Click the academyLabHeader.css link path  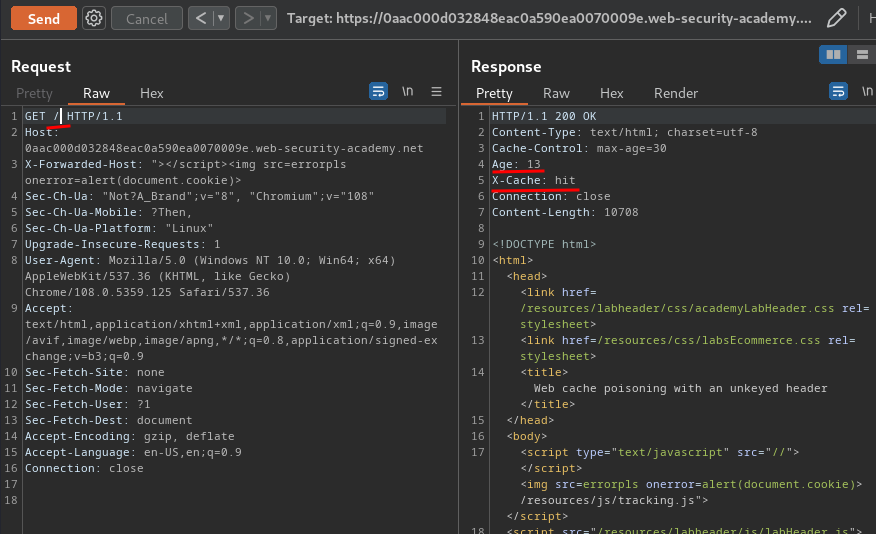(x=677, y=308)
